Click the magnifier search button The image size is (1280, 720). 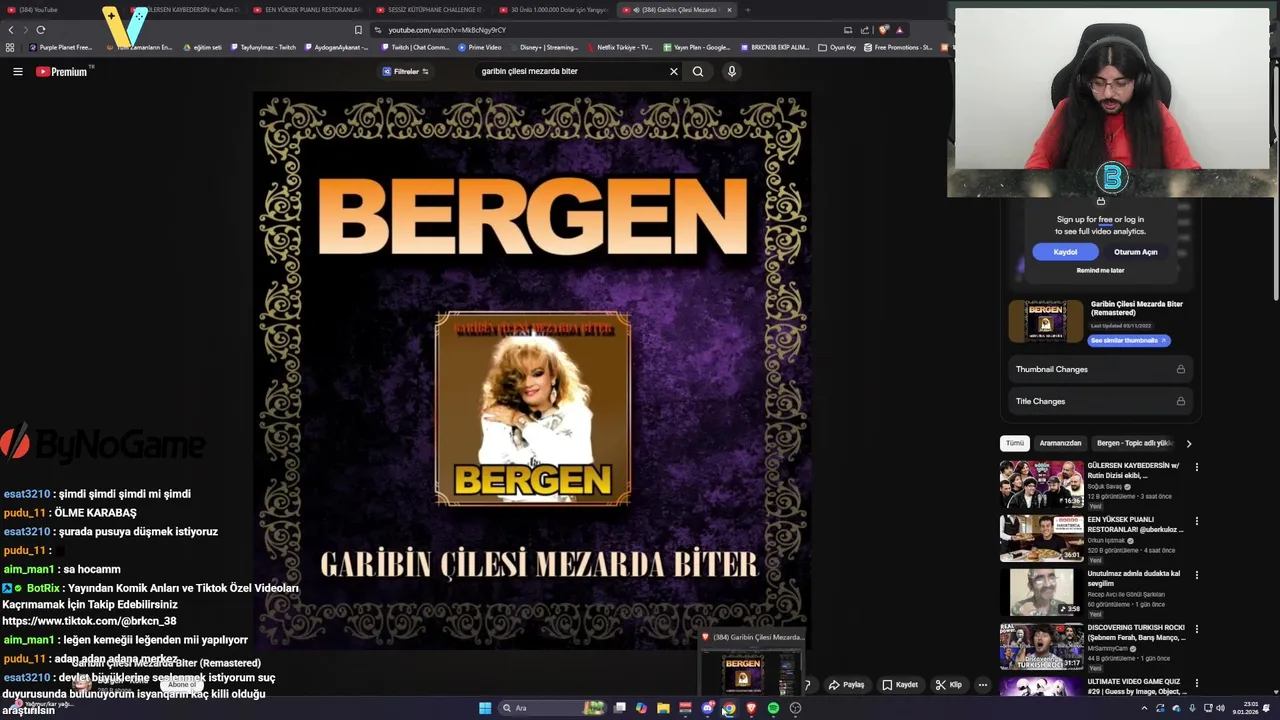pyautogui.click(x=698, y=71)
